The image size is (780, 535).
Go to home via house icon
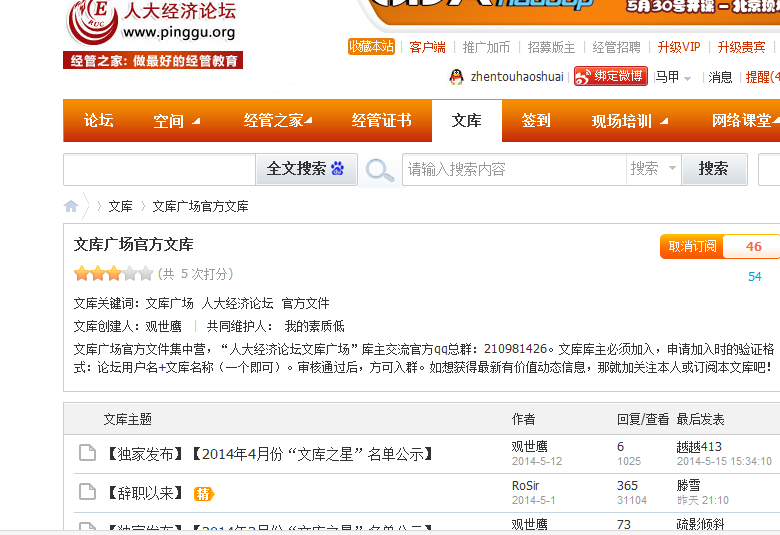tap(71, 206)
